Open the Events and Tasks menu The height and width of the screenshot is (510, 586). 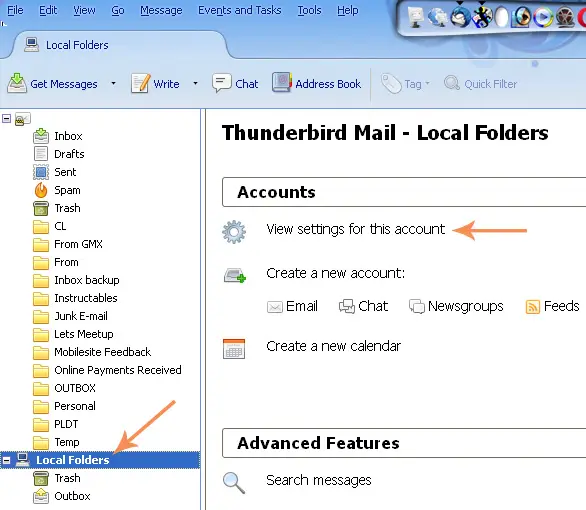tap(240, 10)
